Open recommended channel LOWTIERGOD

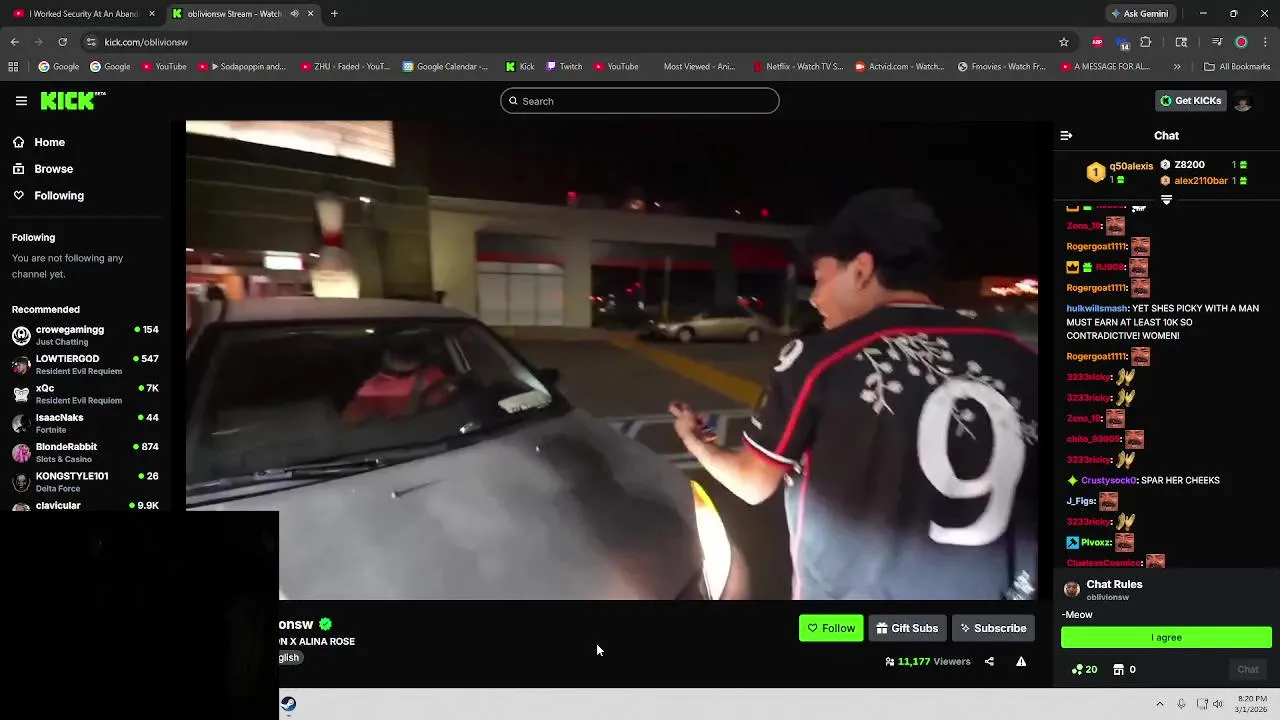[x=85, y=364]
